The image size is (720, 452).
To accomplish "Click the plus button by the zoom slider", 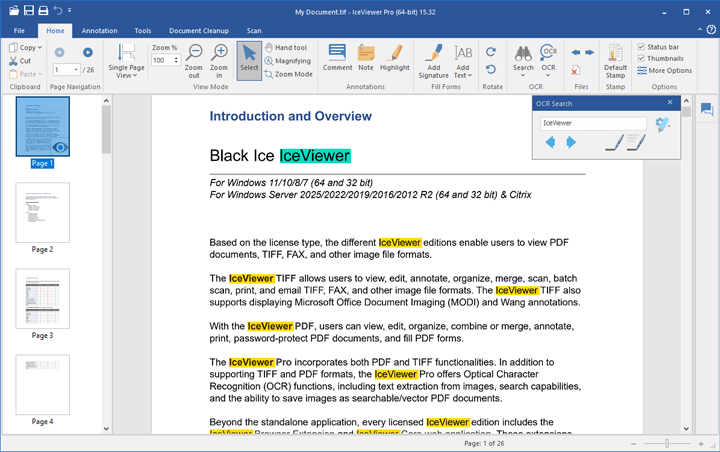I will [x=701, y=444].
